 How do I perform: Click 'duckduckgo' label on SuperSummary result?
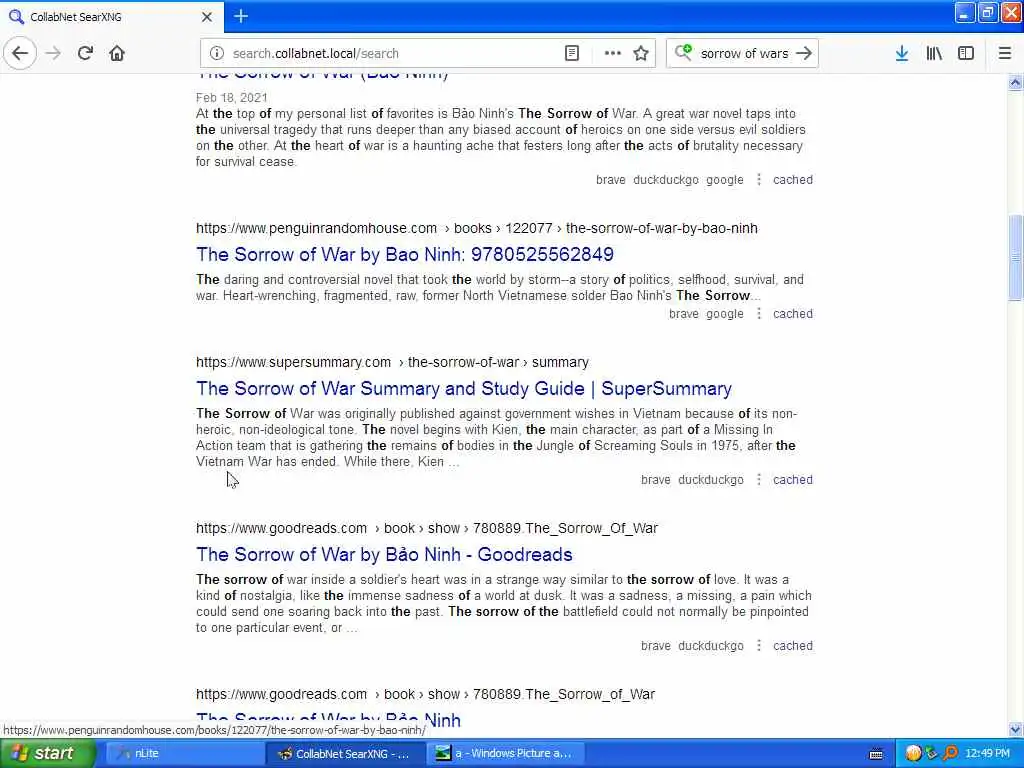[x=711, y=479]
